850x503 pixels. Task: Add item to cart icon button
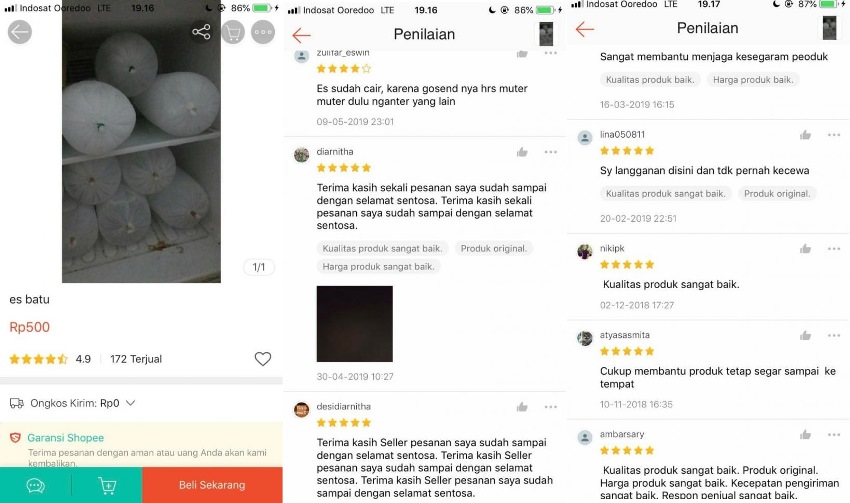coord(107,485)
